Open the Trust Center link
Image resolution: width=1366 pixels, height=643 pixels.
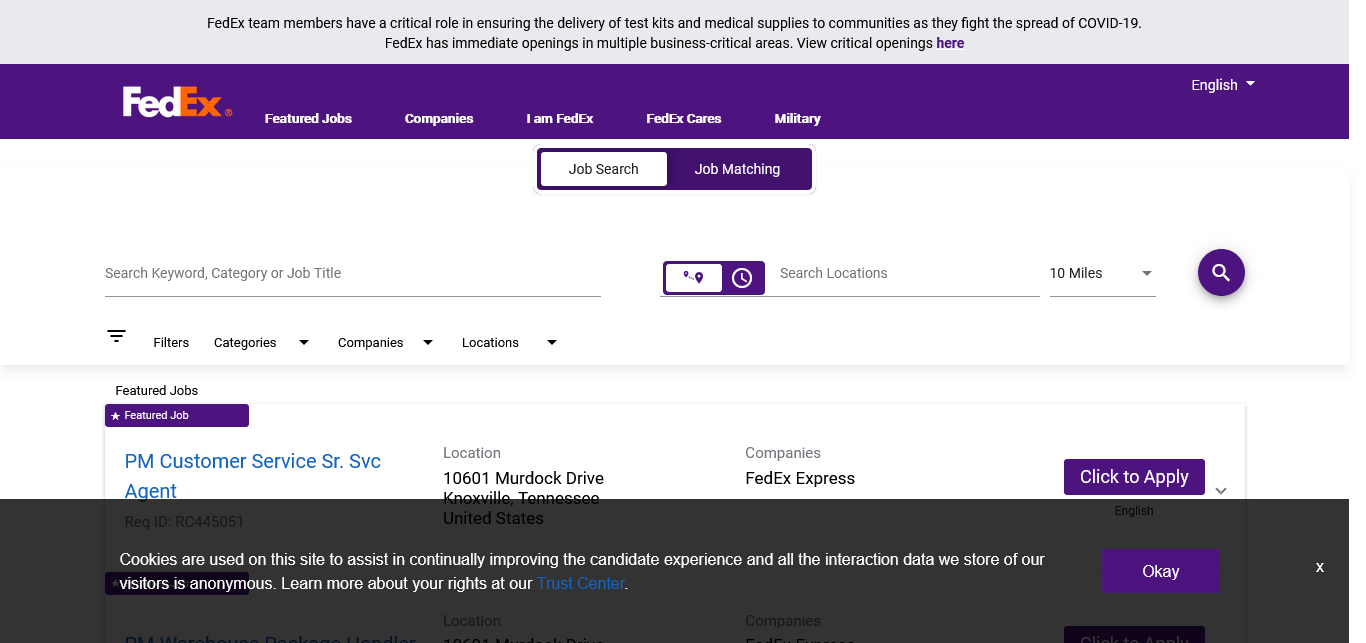(x=580, y=583)
